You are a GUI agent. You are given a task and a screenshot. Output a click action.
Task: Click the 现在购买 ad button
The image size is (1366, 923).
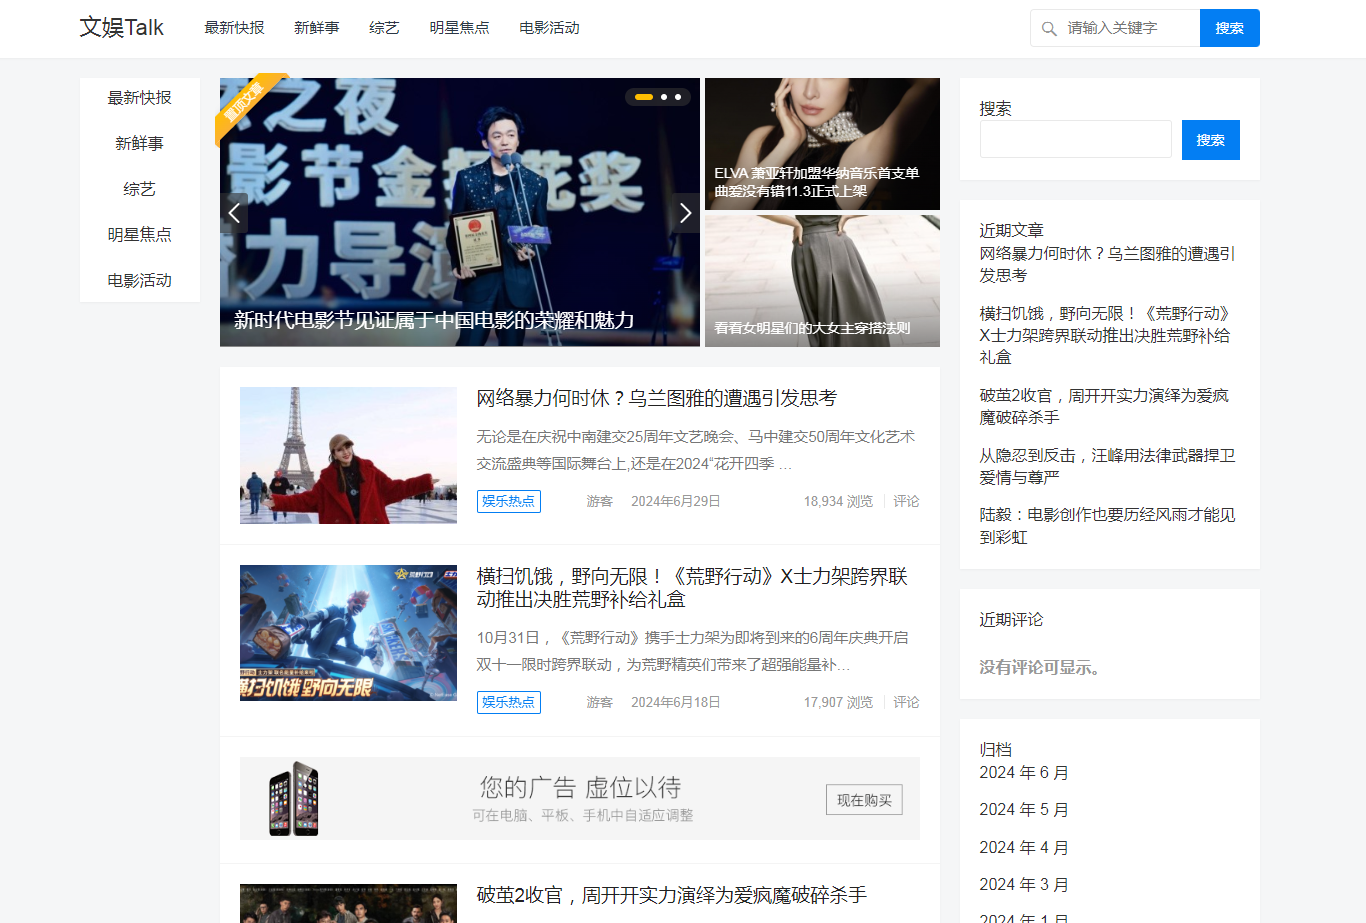tap(864, 800)
